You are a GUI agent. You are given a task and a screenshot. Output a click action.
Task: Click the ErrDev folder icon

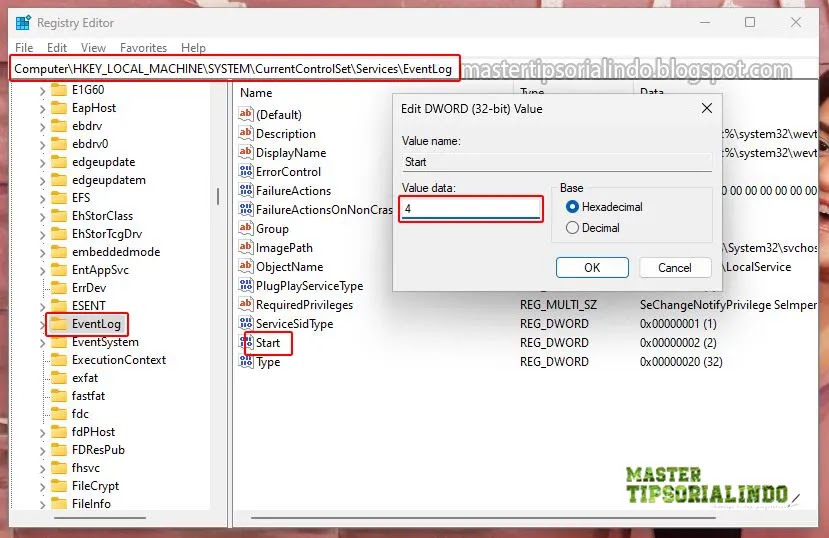pyautogui.click(x=59, y=287)
